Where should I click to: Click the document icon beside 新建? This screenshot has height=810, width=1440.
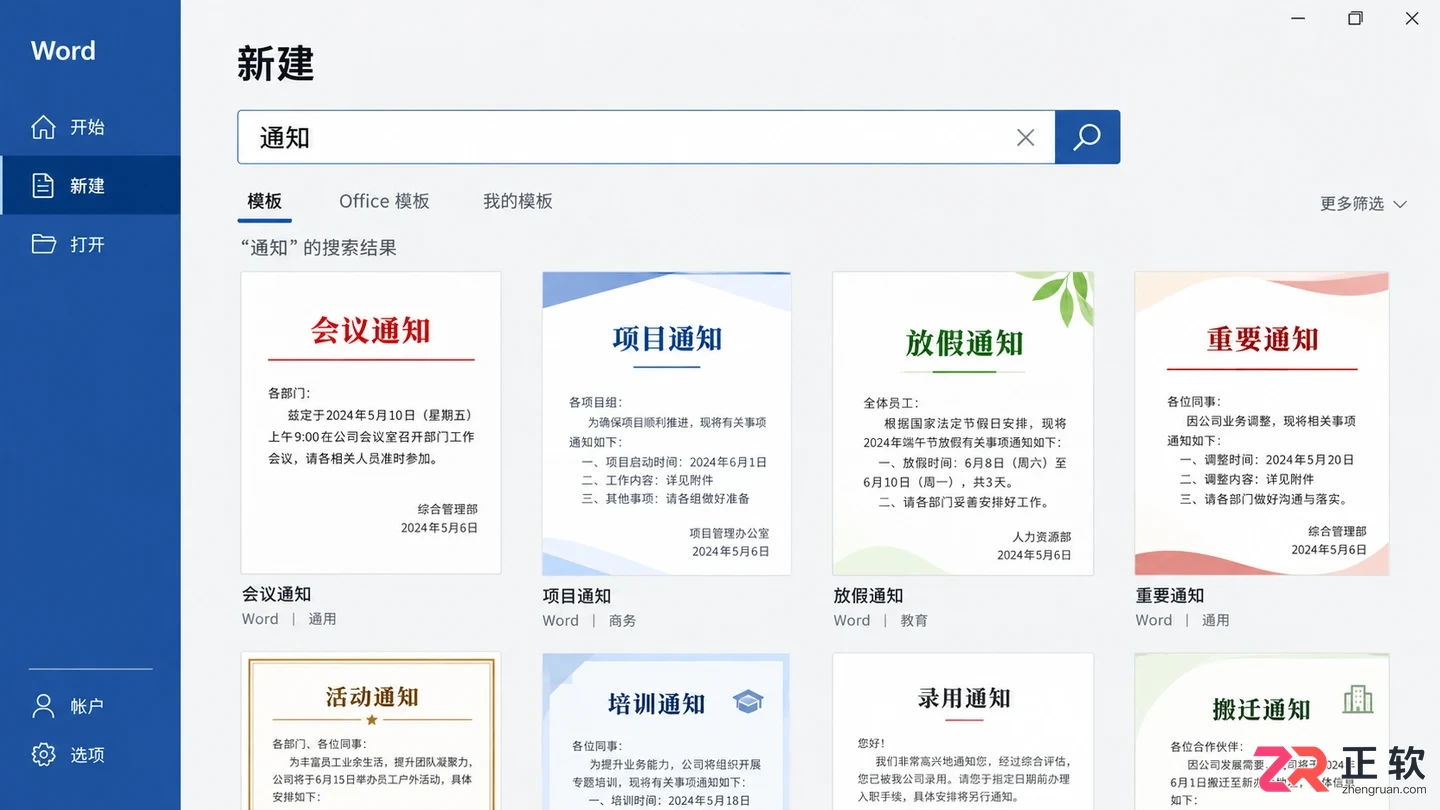(43, 185)
